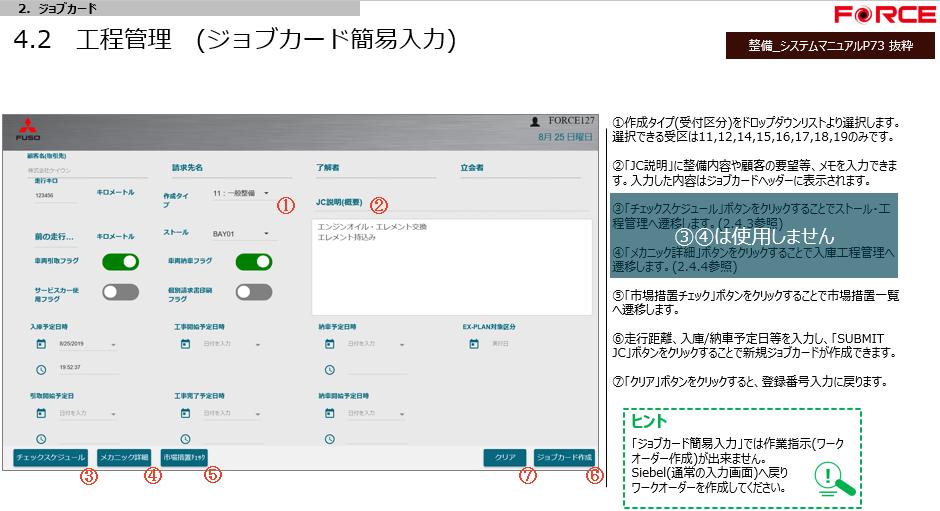
Task: Click the 引取開始予定日 calendar icon
Action: (41, 413)
